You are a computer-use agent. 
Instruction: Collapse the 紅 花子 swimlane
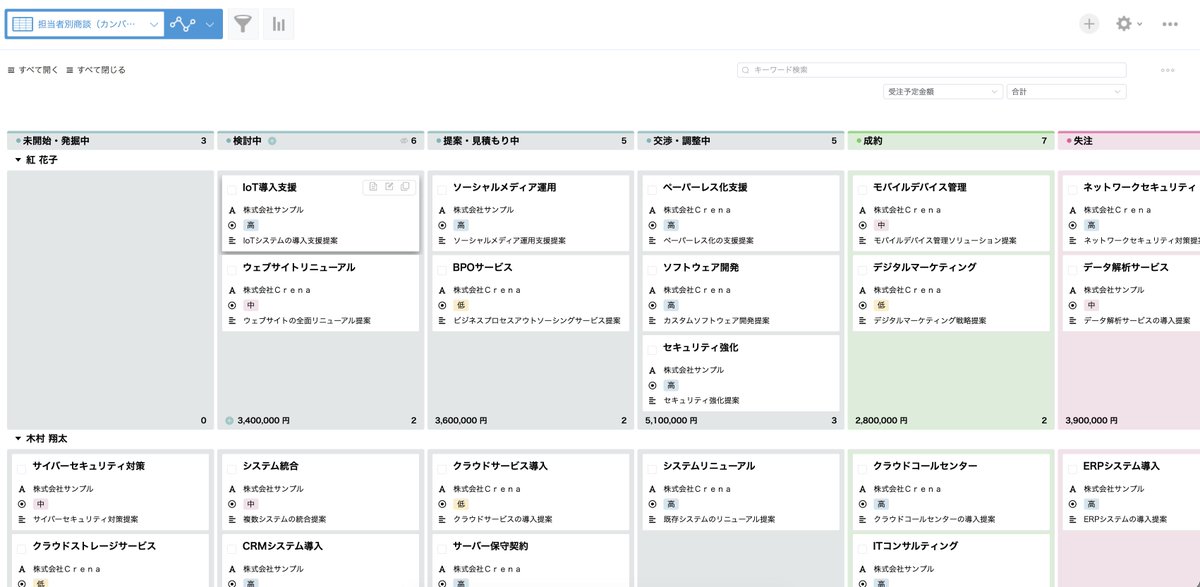point(18,160)
